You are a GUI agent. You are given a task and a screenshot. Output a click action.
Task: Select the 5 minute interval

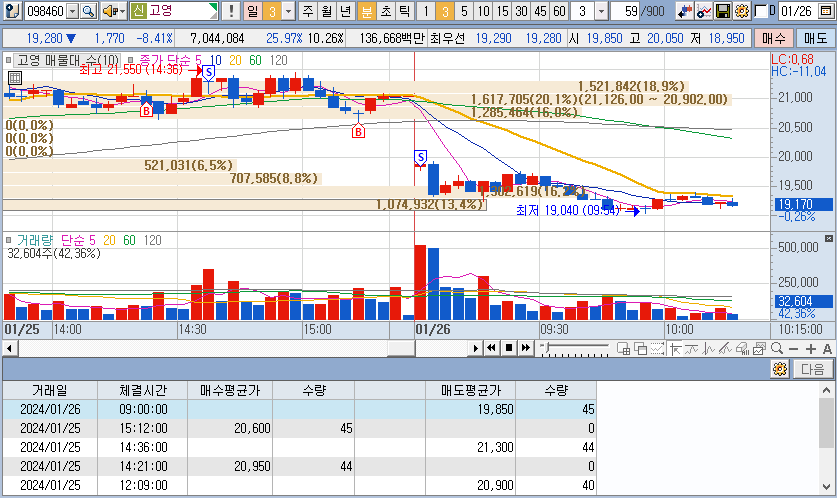[x=464, y=11]
